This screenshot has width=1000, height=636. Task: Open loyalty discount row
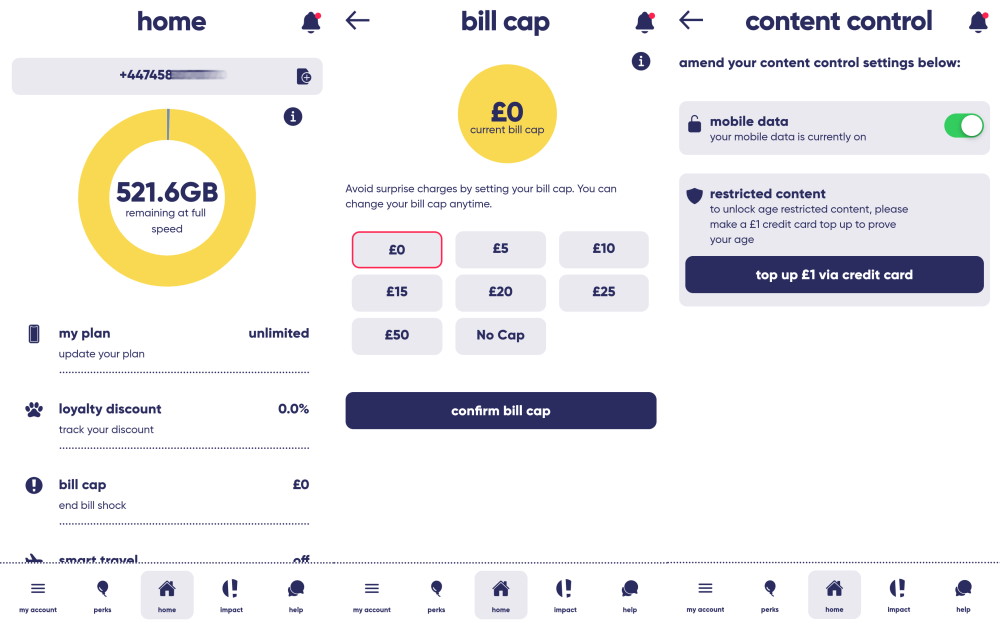click(167, 419)
